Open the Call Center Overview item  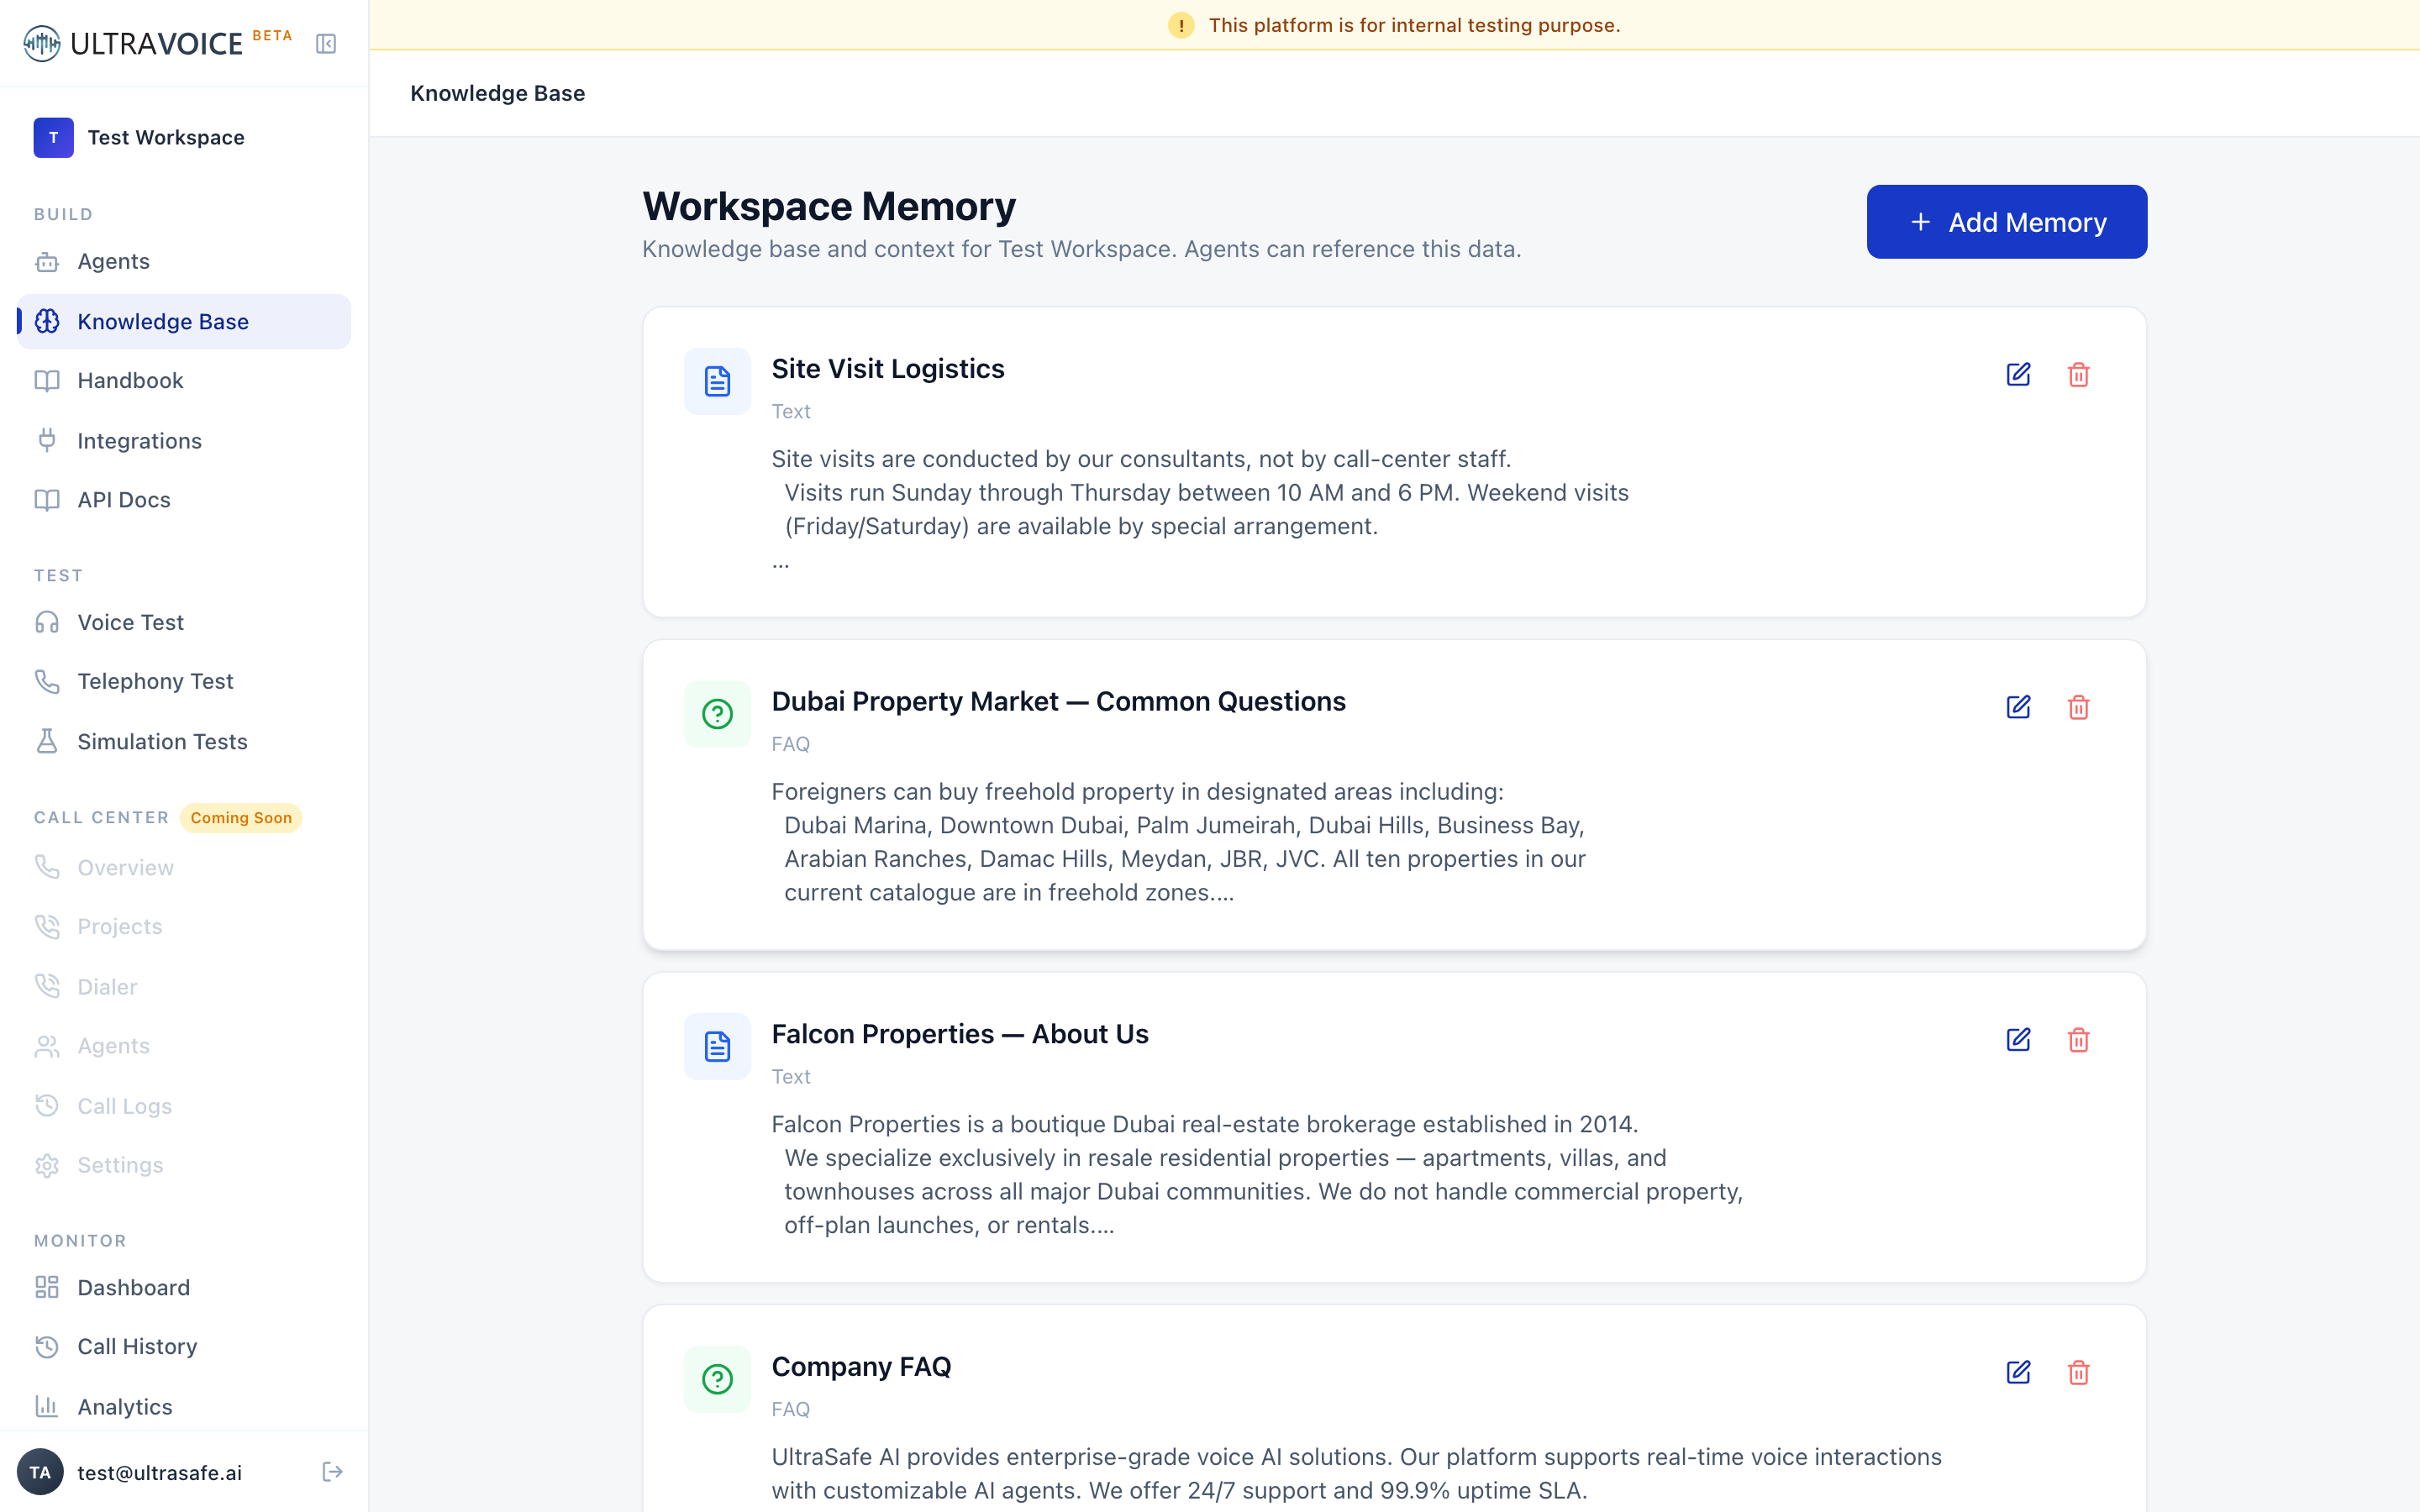(x=184, y=868)
